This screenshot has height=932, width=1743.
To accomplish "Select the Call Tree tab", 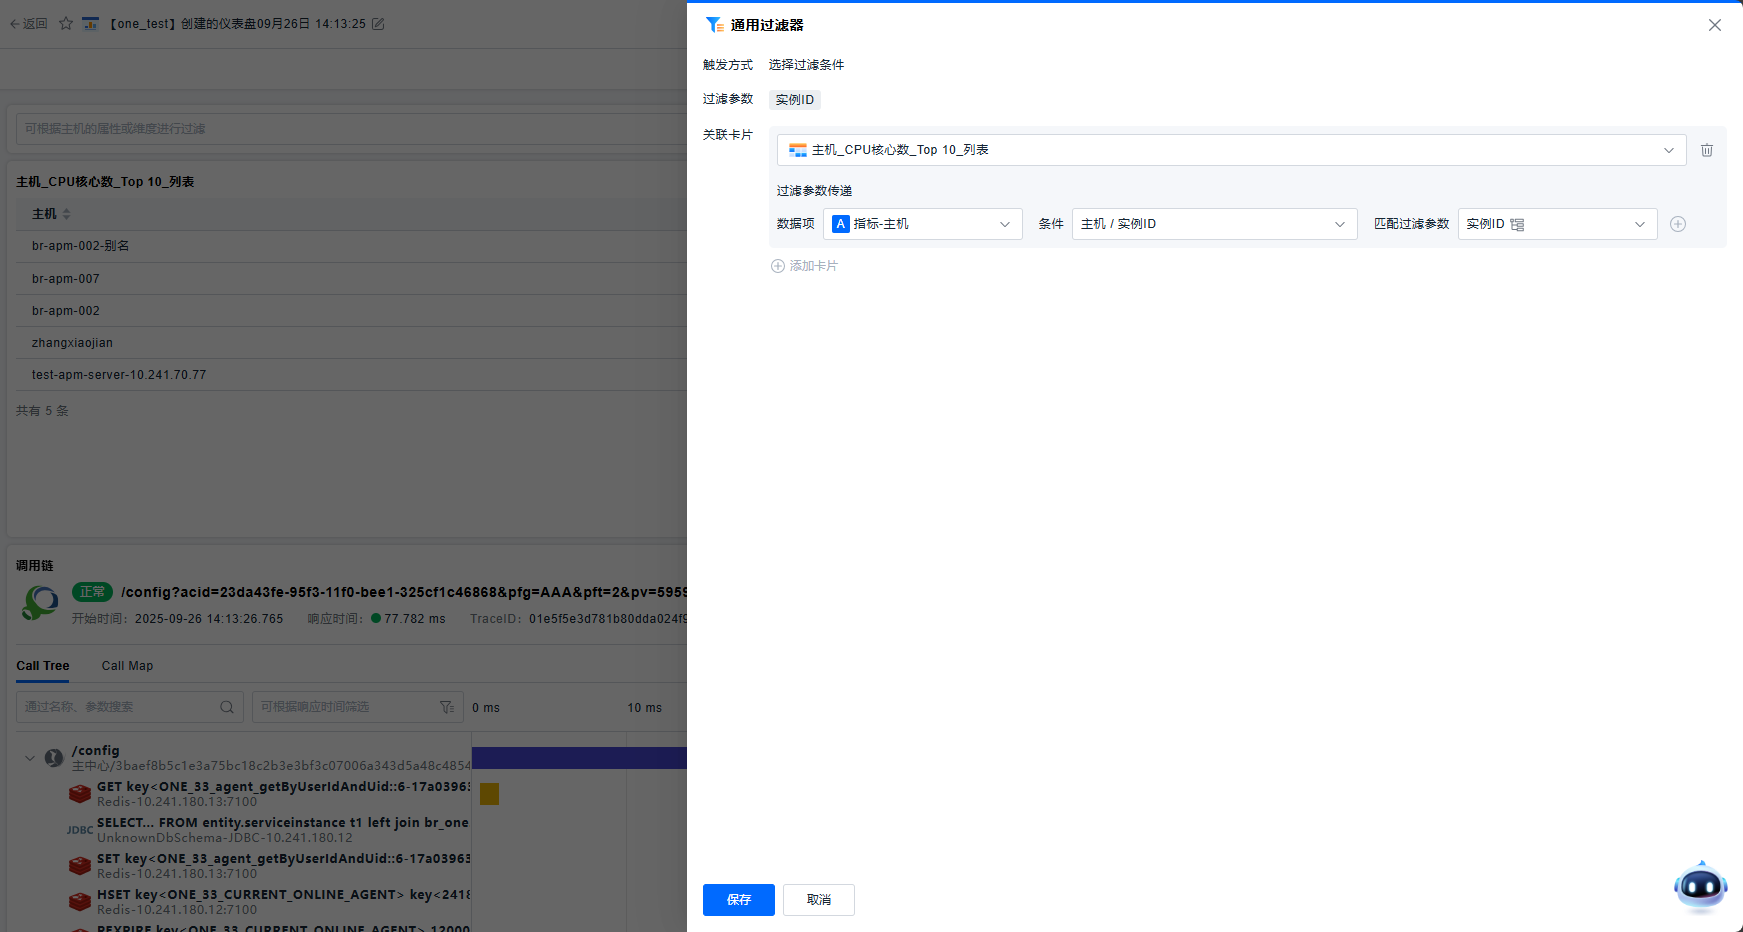I will point(43,666).
